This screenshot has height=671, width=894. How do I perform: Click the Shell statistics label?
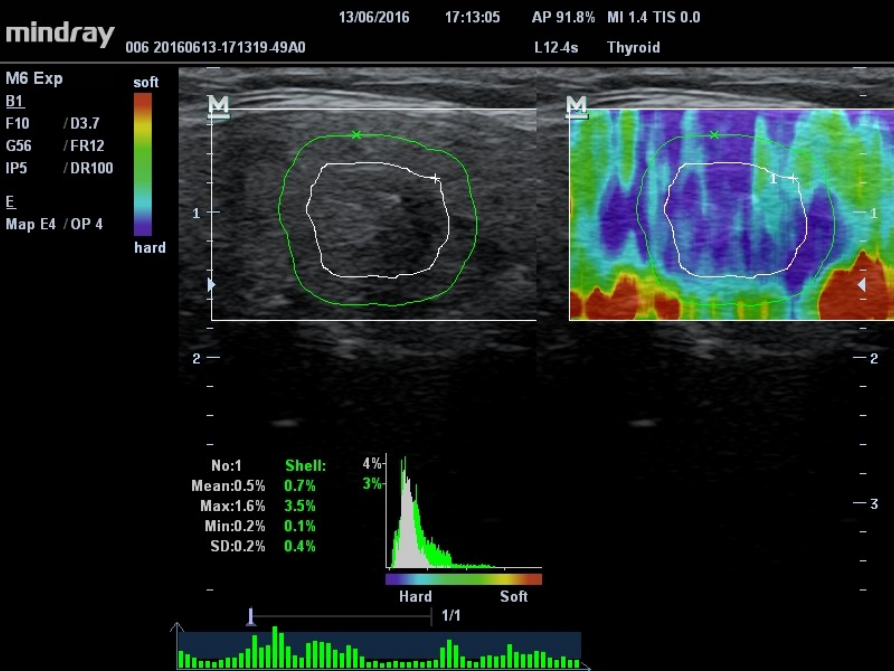click(x=305, y=465)
